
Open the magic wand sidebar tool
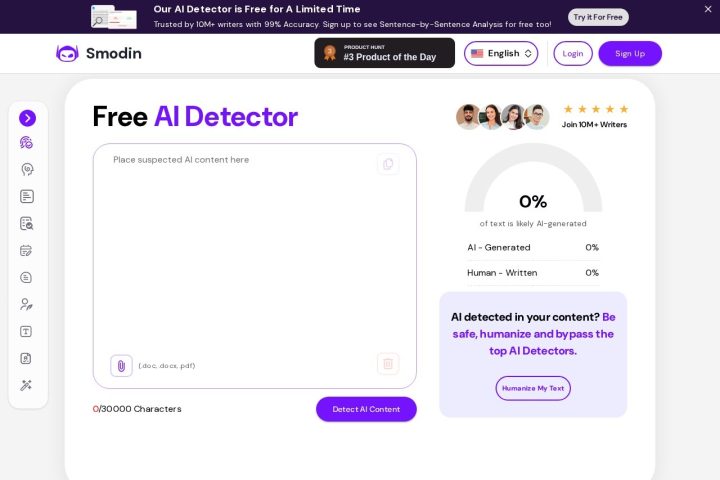(26, 385)
